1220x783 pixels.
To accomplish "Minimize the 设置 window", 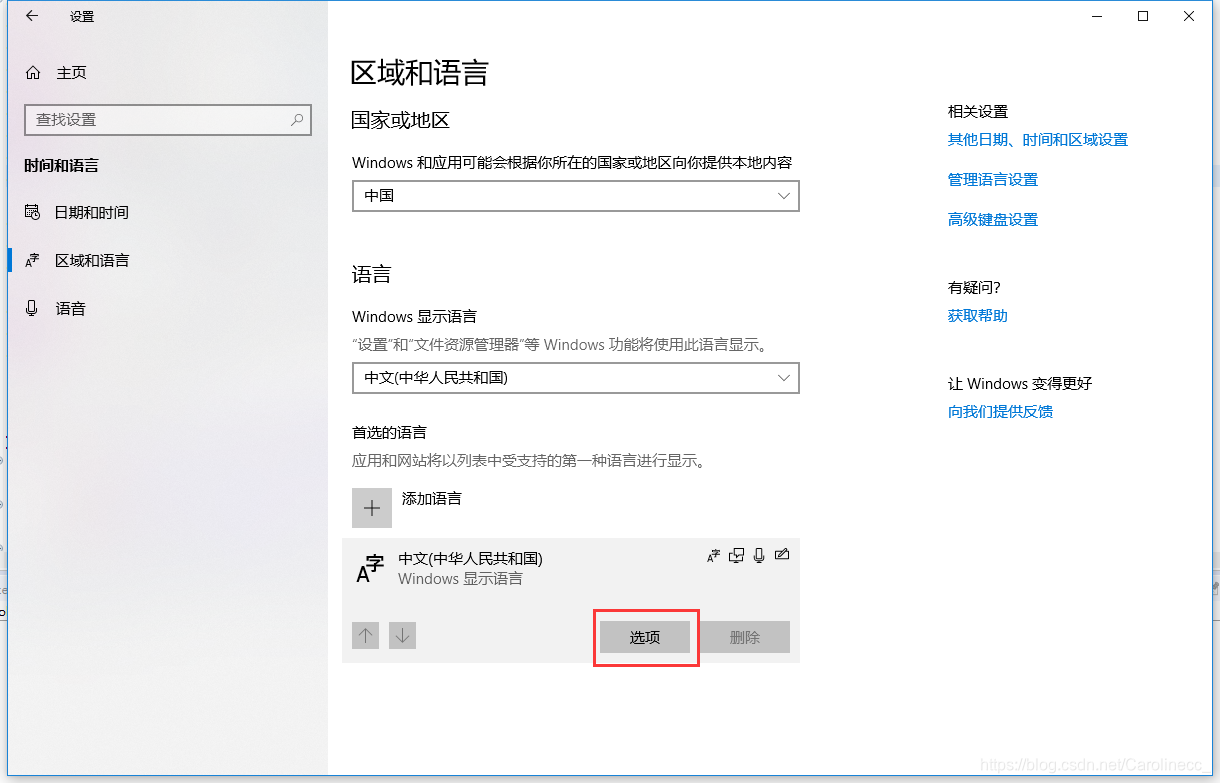I will point(1097,16).
